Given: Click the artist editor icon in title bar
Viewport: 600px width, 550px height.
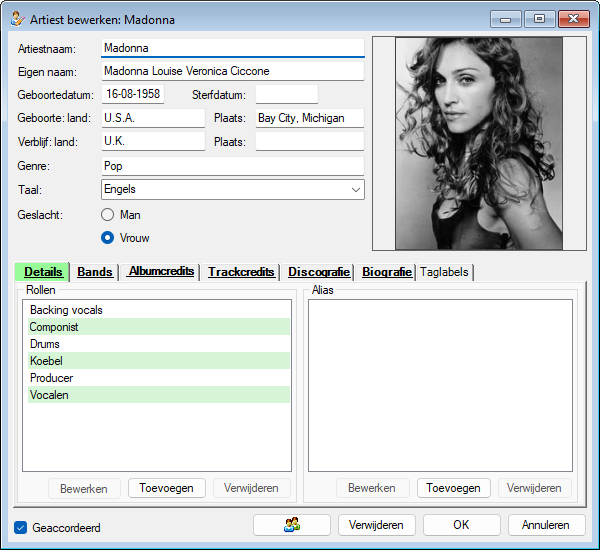Looking at the screenshot, I should click(x=18, y=19).
